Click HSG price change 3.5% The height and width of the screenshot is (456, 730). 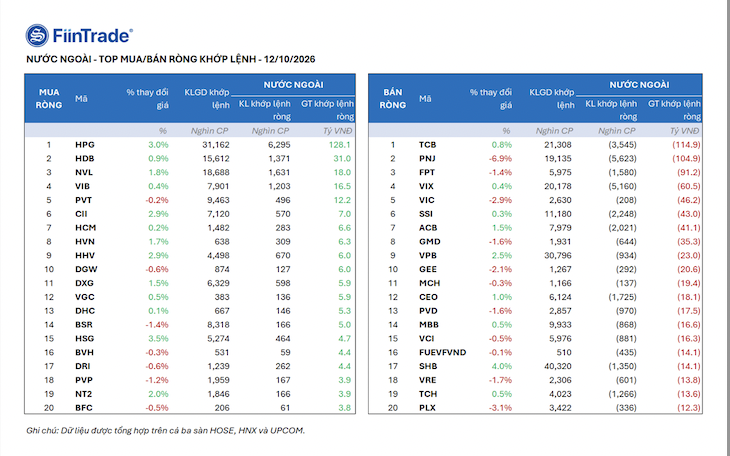pyautogui.click(x=158, y=339)
